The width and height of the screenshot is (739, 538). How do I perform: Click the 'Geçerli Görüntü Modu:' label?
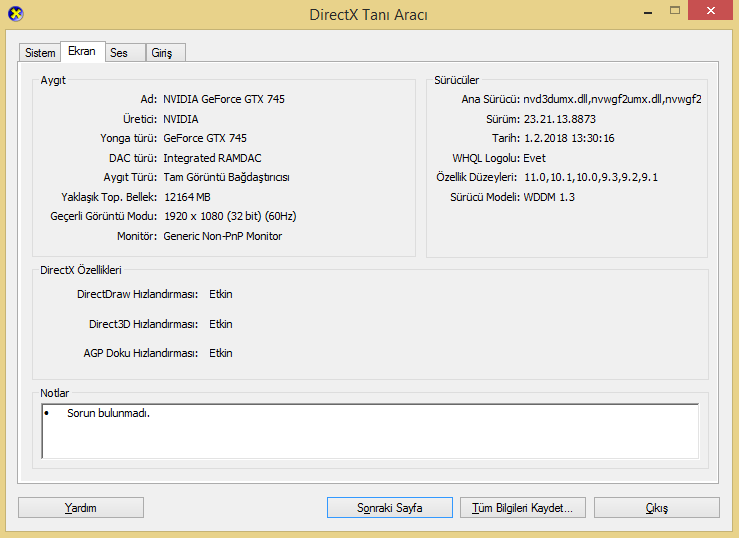(x=104, y=216)
